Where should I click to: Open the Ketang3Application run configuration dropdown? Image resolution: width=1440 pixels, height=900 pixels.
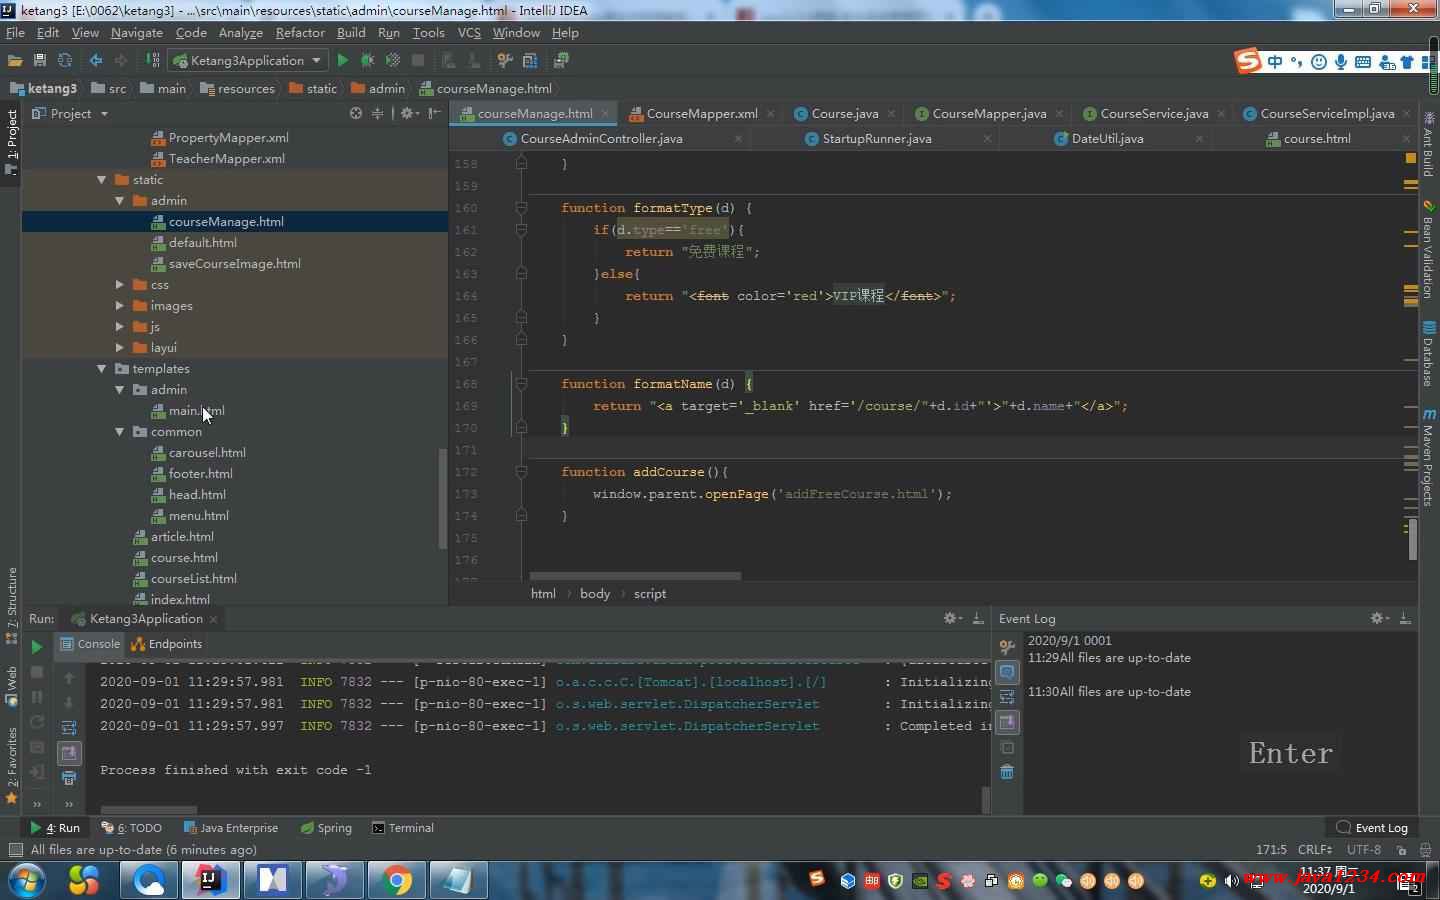[x=247, y=61]
